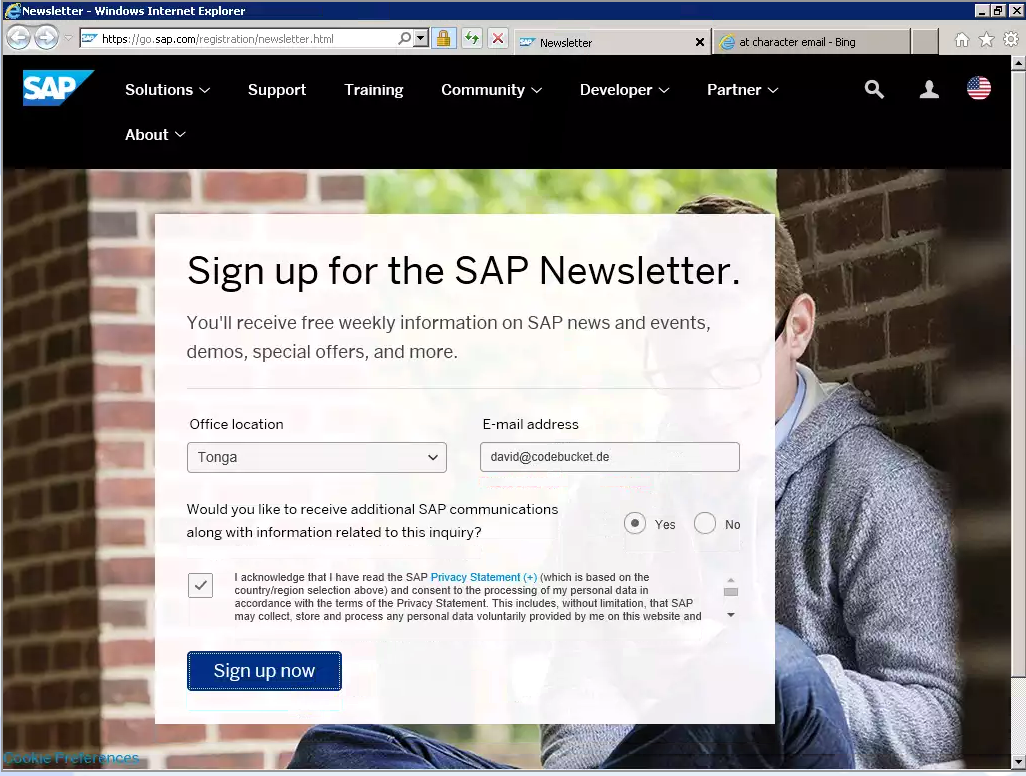Click the 'Office location' label
The width and height of the screenshot is (1026, 776).
[x=236, y=424]
